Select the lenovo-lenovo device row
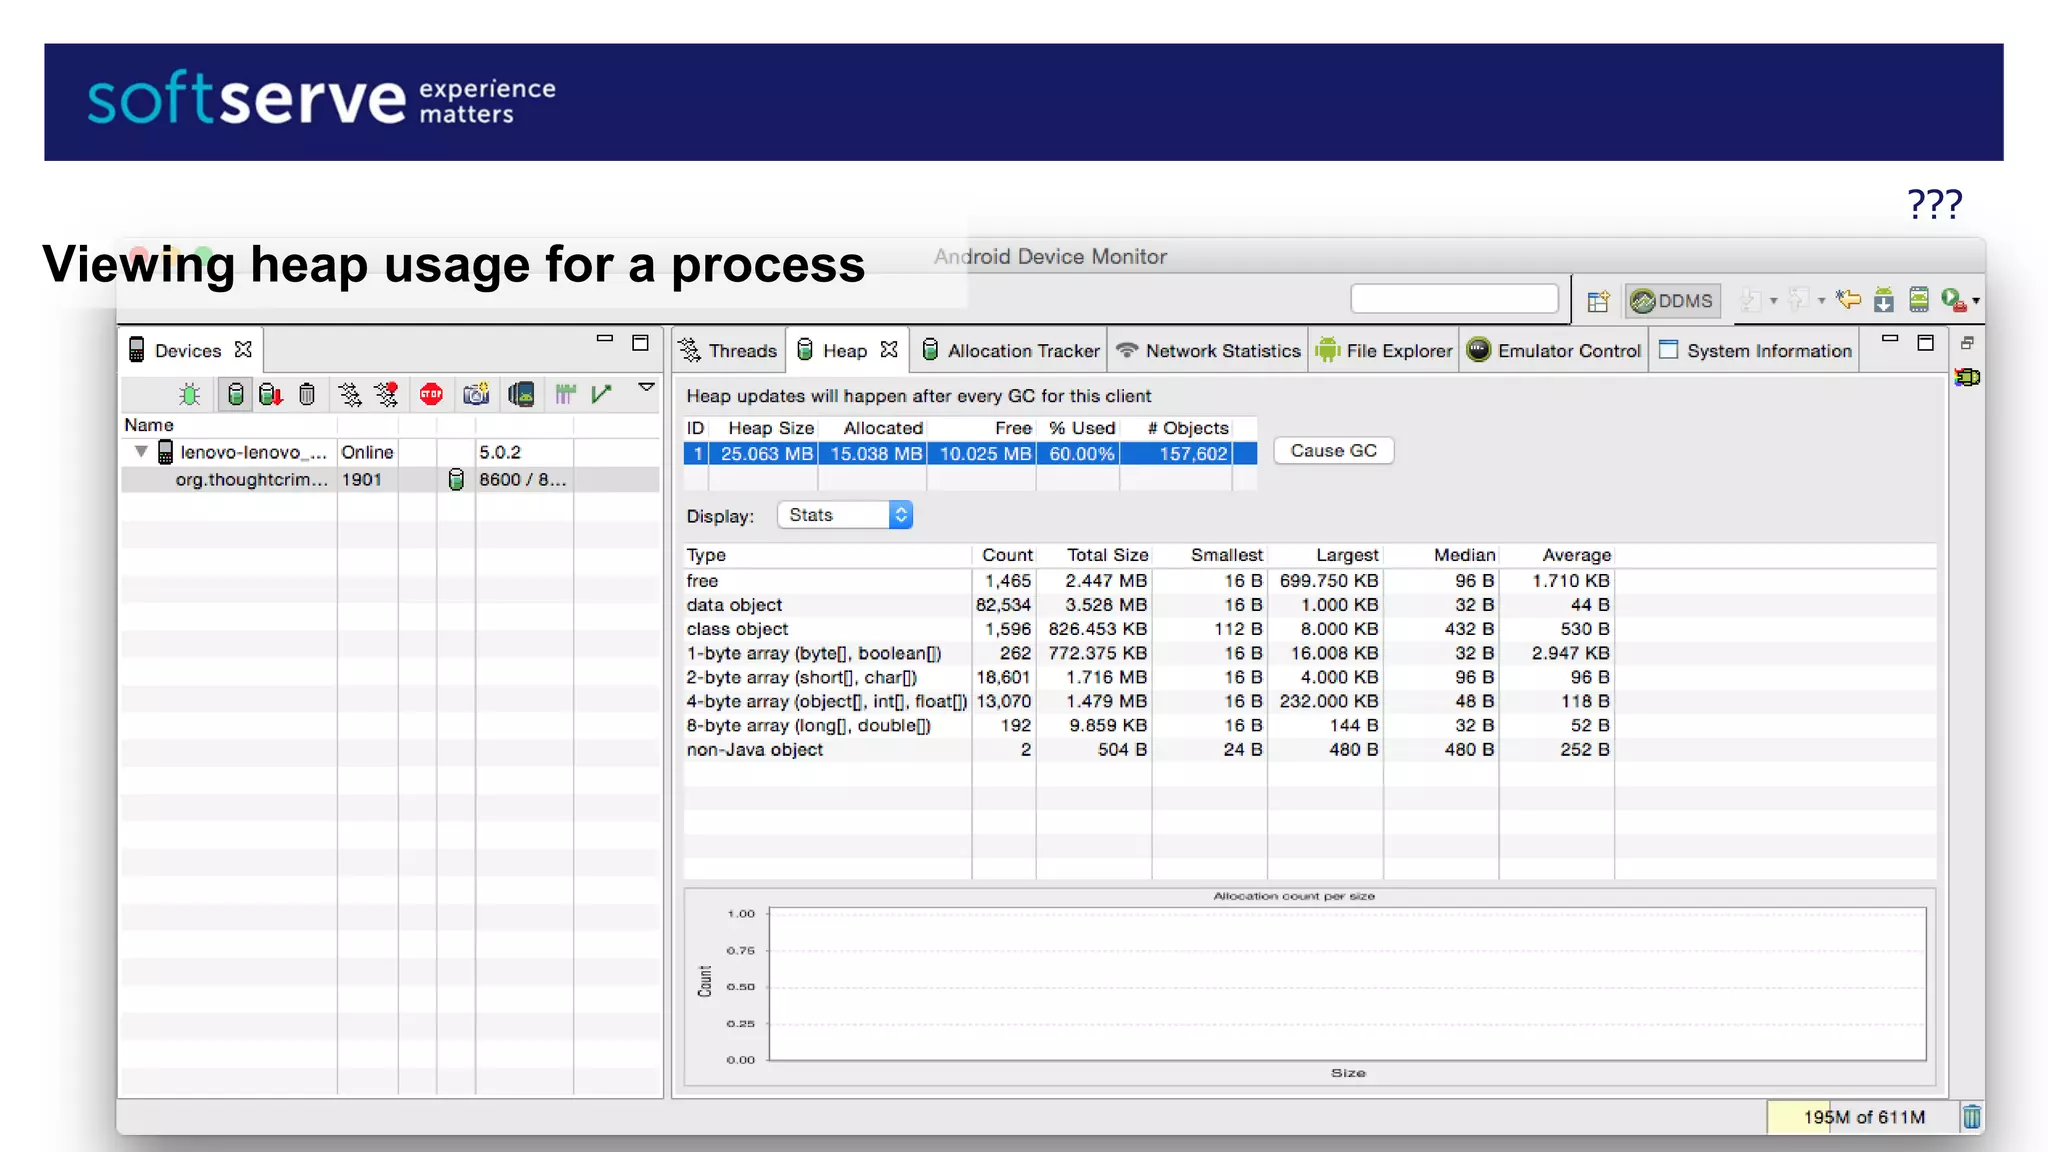Screen dimensions: 2048x1152 390,452
